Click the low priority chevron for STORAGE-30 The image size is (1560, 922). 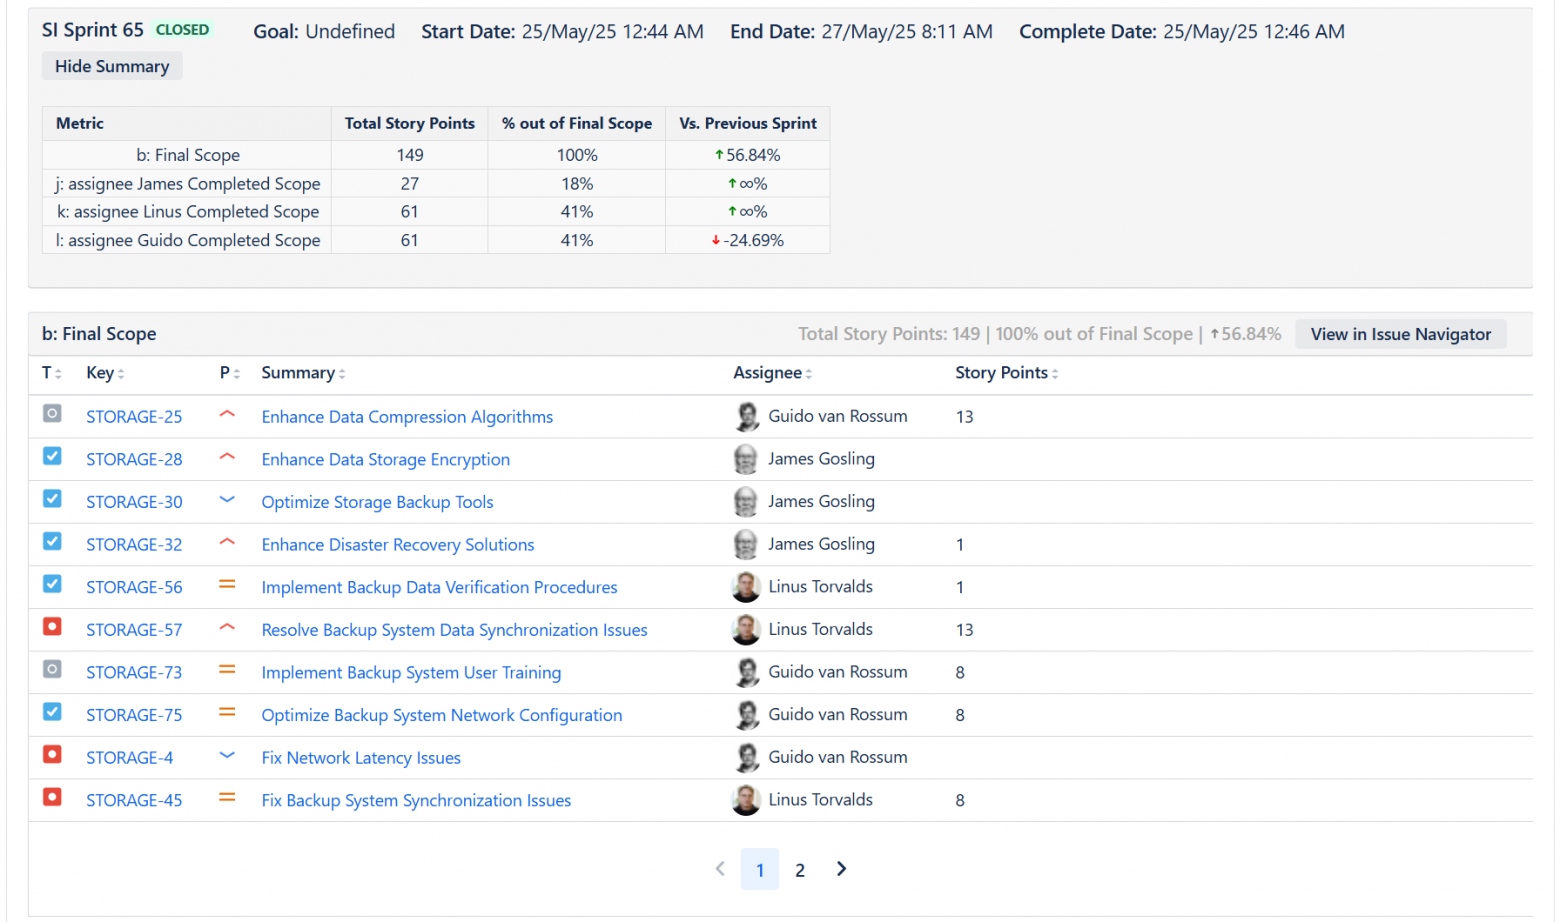click(x=227, y=500)
